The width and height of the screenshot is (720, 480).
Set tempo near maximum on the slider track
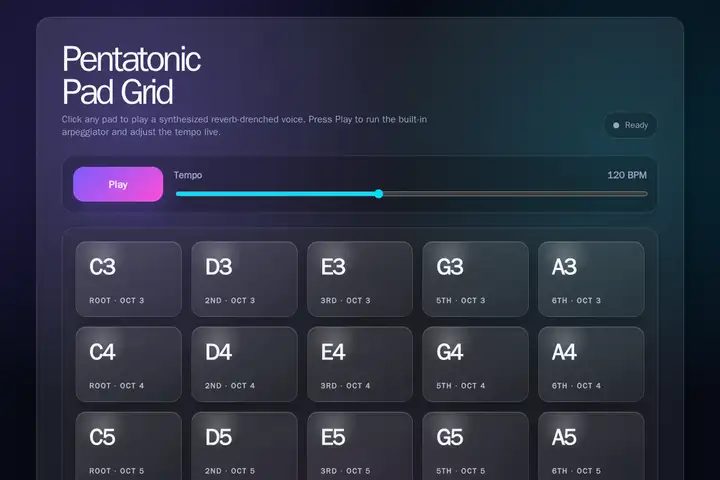pos(641,194)
